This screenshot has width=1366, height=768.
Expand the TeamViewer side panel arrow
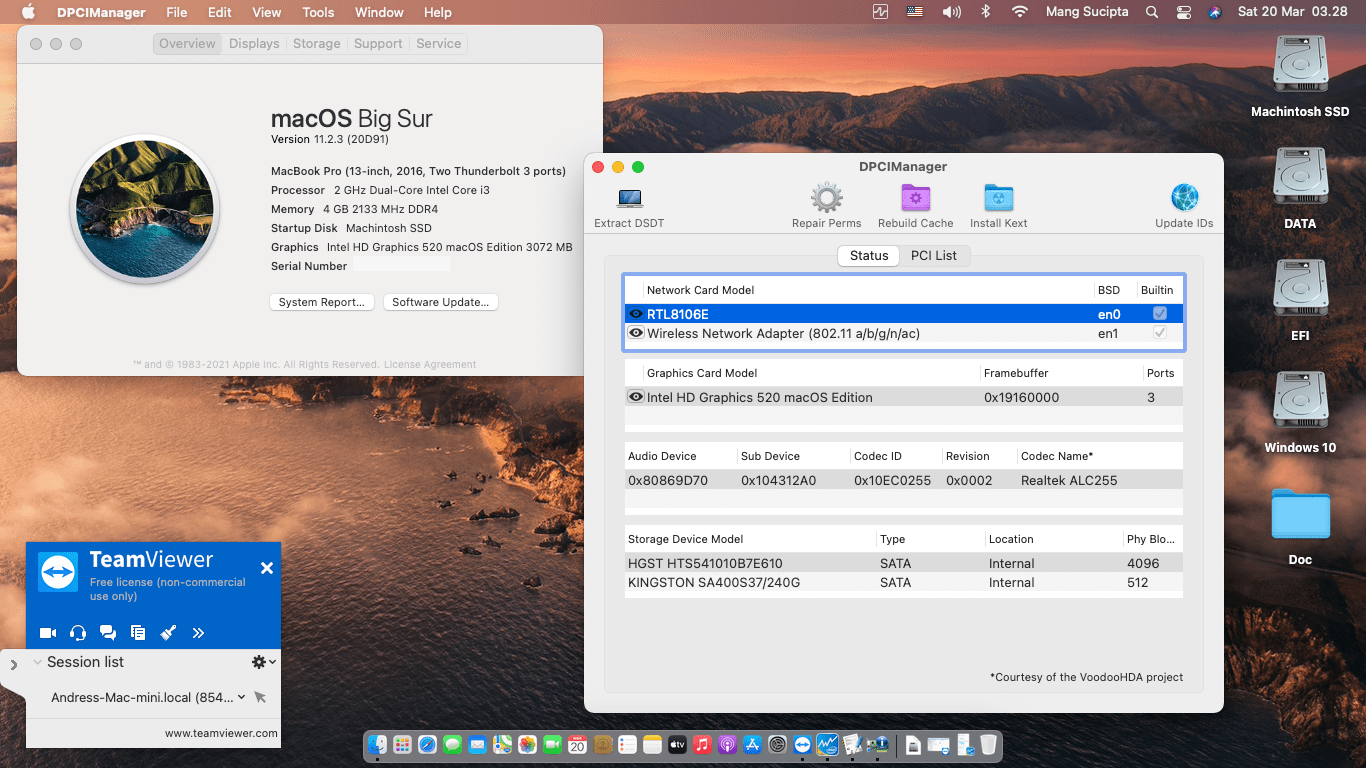pyautogui.click(x=14, y=664)
